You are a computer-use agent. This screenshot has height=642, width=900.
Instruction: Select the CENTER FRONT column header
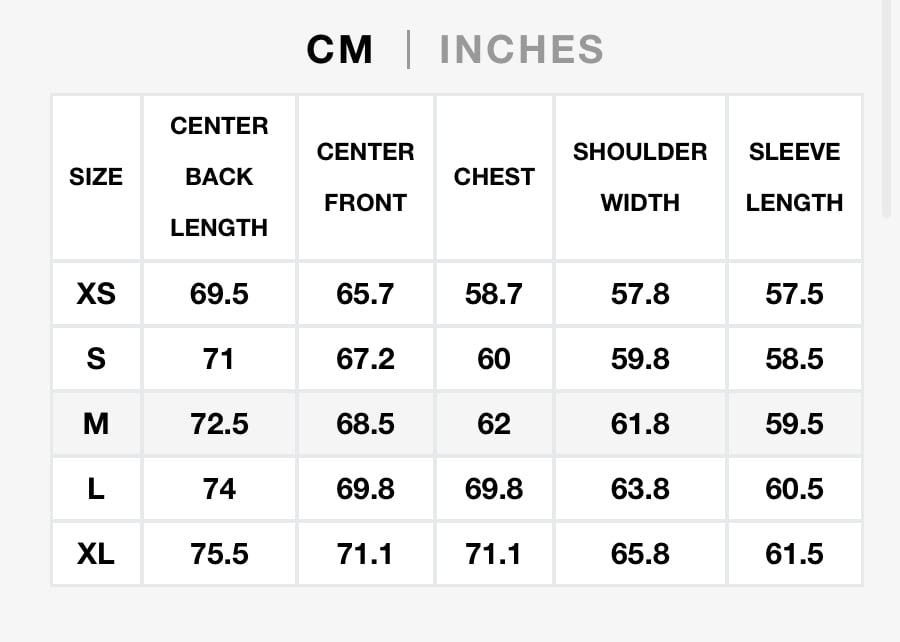365,177
